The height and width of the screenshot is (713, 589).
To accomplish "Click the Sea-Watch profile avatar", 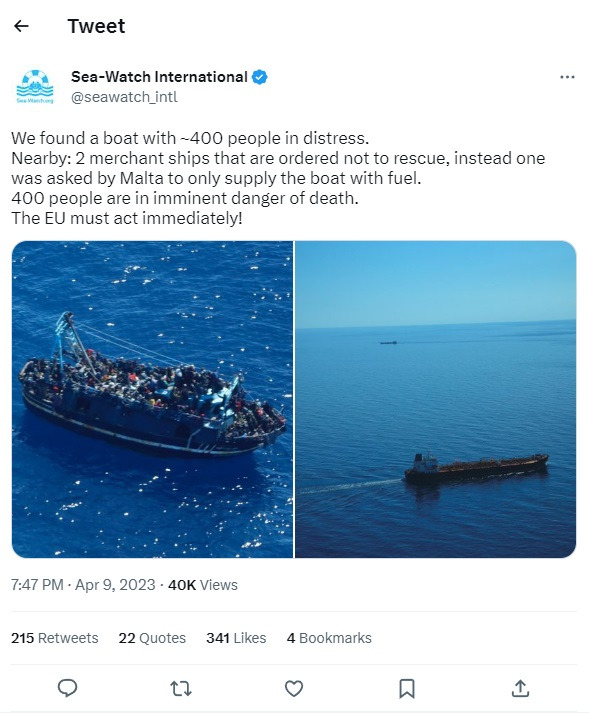I will (35, 87).
